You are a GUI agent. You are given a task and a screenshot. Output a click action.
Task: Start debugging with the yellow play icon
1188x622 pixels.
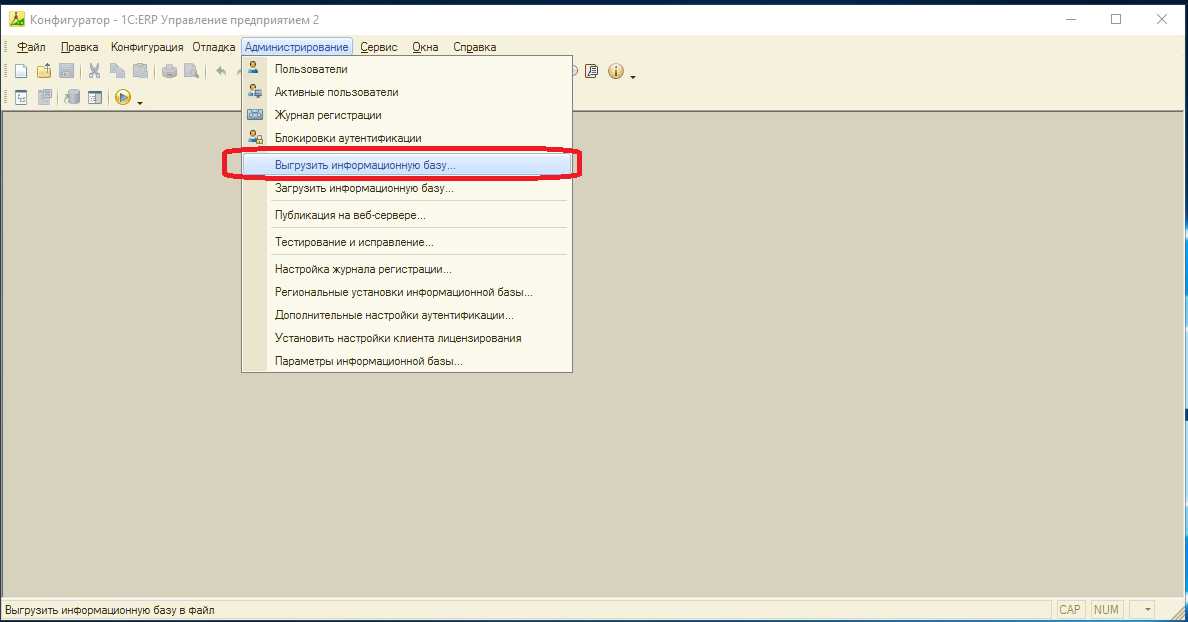coord(123,98)
